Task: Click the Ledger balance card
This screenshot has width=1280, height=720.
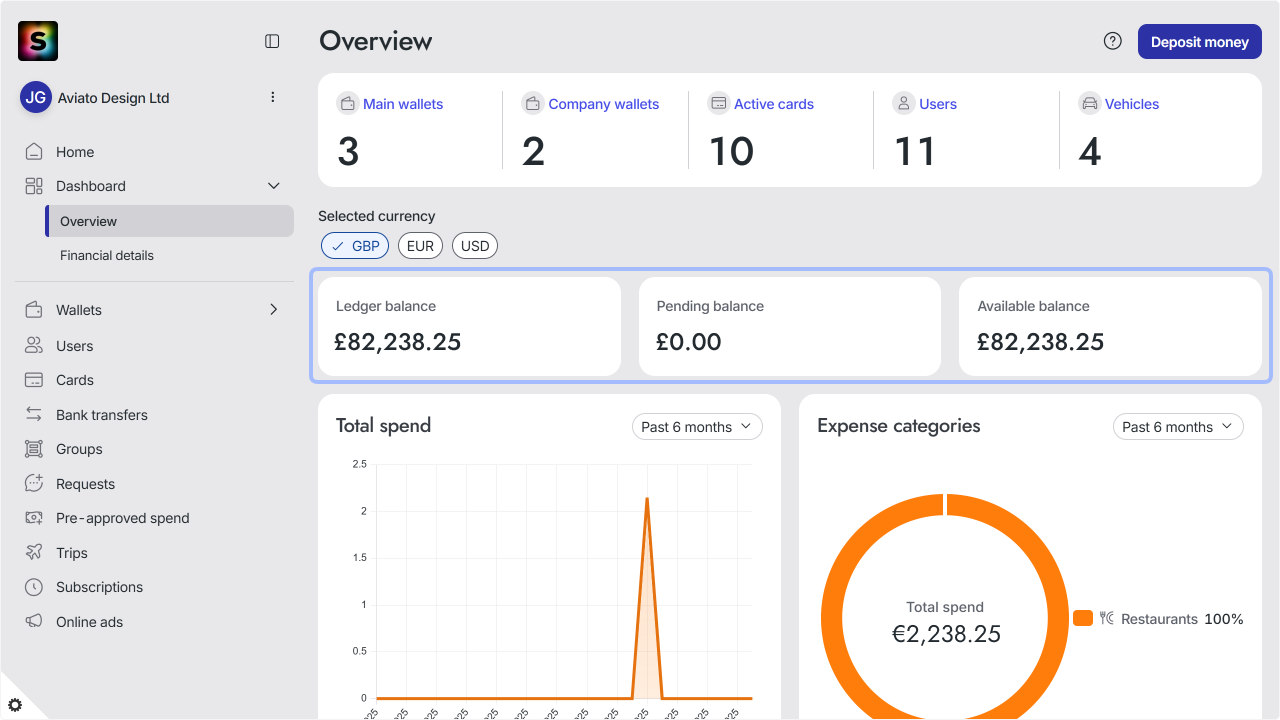Action: pos(469,326)
